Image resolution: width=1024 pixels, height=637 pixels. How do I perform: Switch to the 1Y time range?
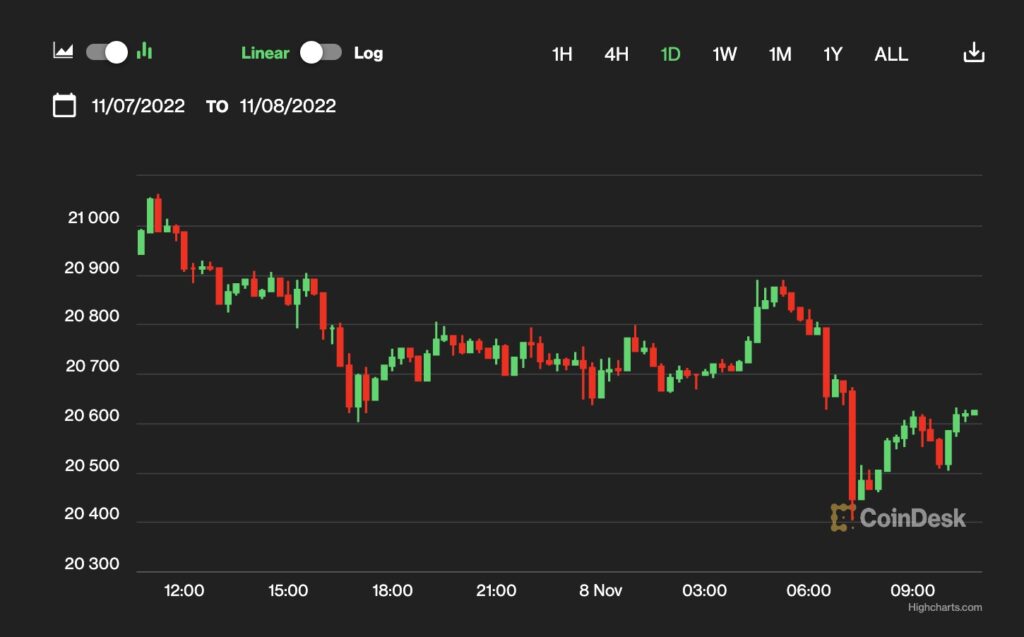click(833, 54)
